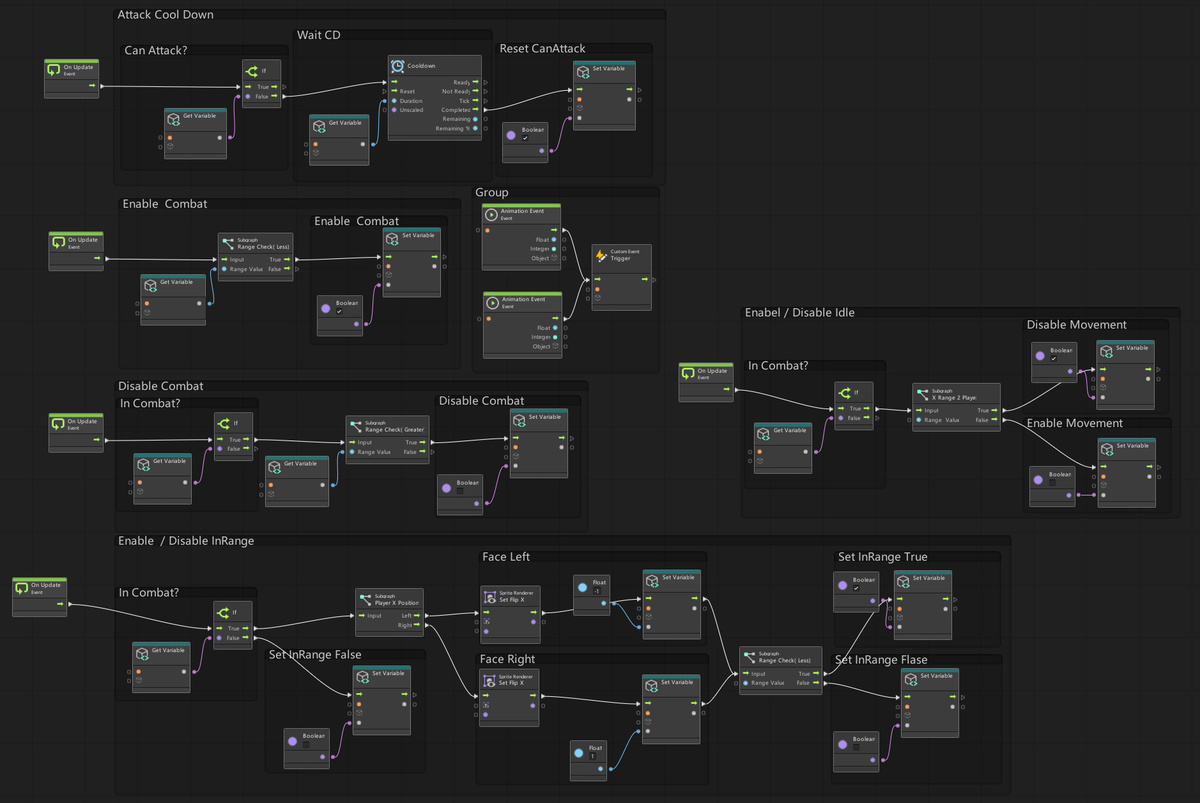This screenshot has width=1200, height=803.
Task: Click the Set Flip X icon in Face Left
Action: [x=489, y=597]
